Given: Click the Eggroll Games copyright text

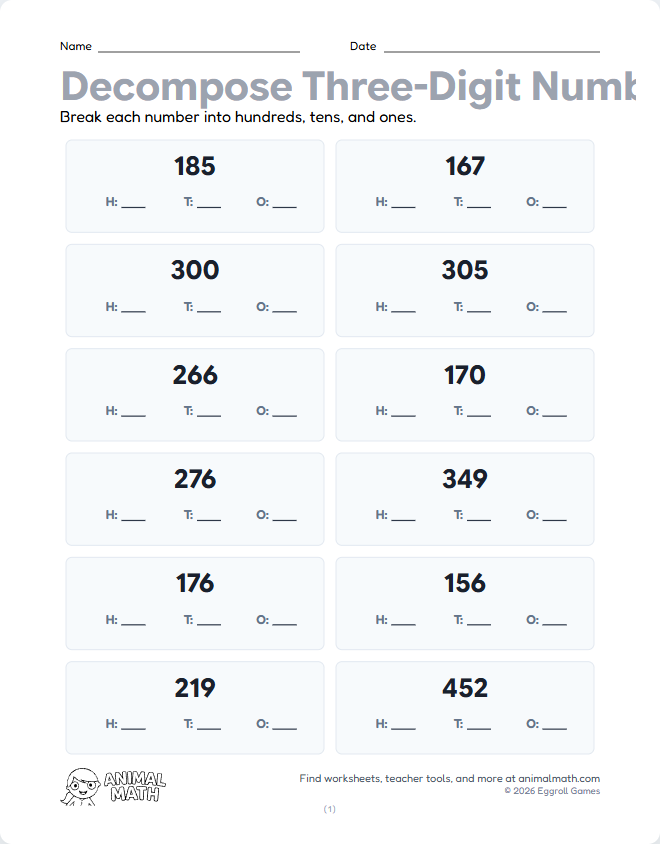Looking at the screenshot, I should tap(552, 791).
